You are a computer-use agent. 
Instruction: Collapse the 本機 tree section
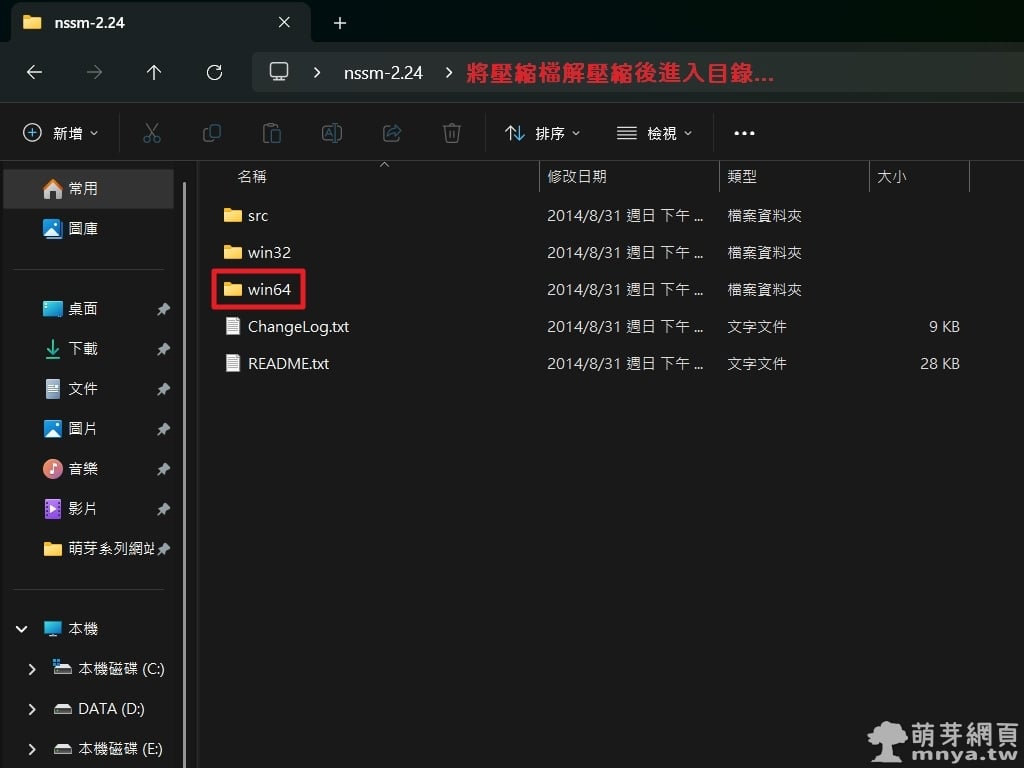point(21,629)
